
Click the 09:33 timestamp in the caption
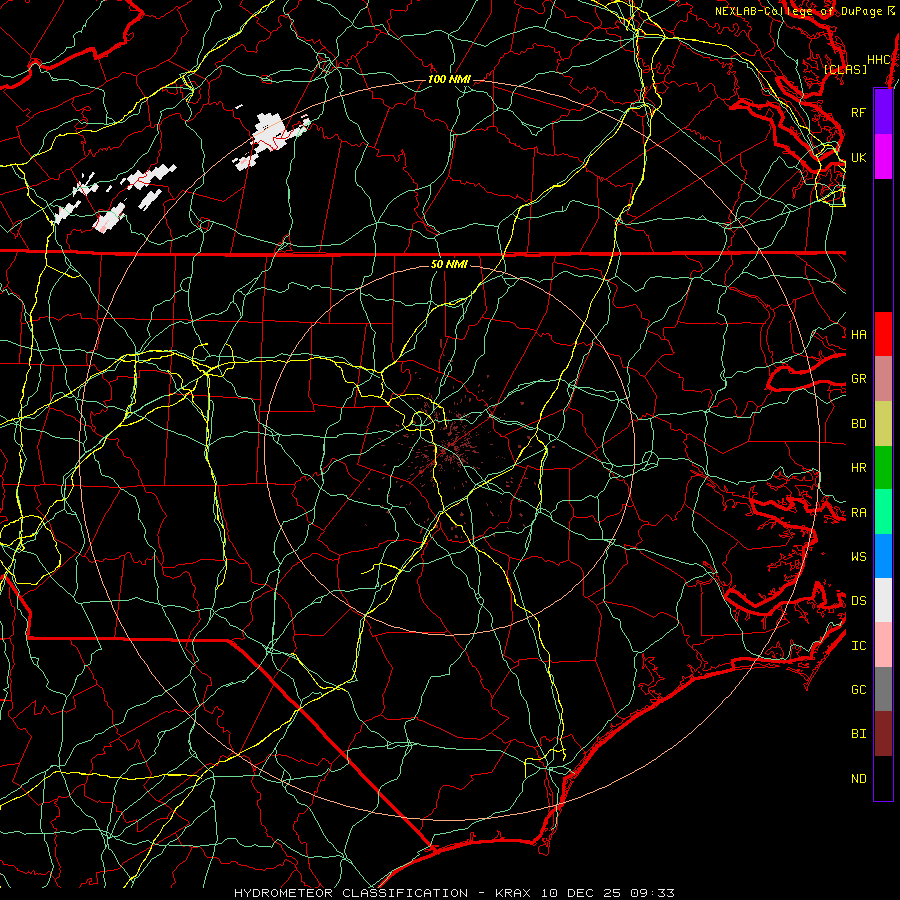(x=654, y=893)
